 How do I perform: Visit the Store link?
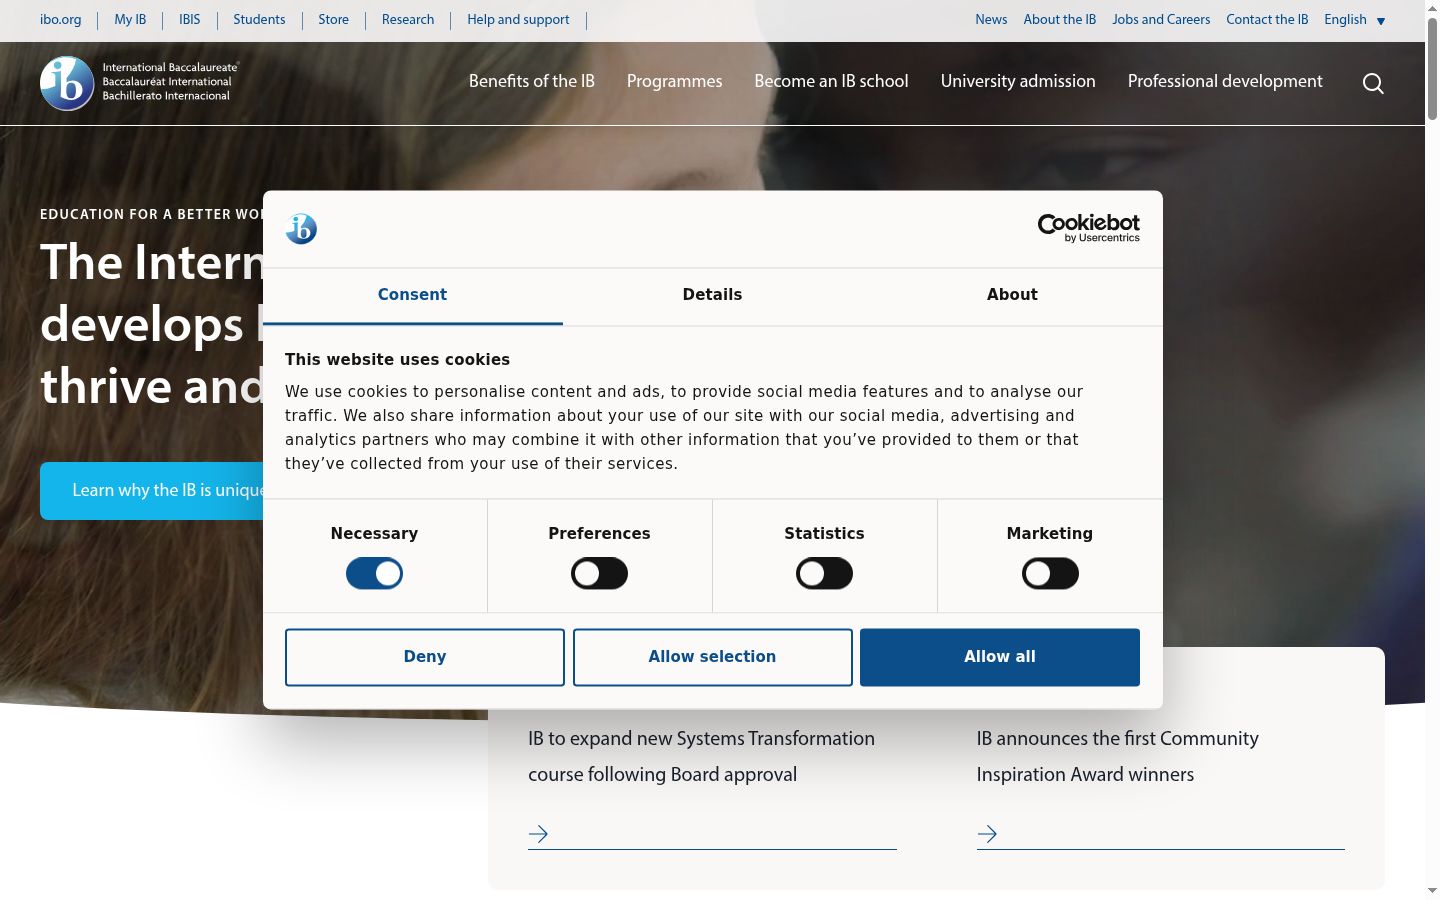[333, 20]
